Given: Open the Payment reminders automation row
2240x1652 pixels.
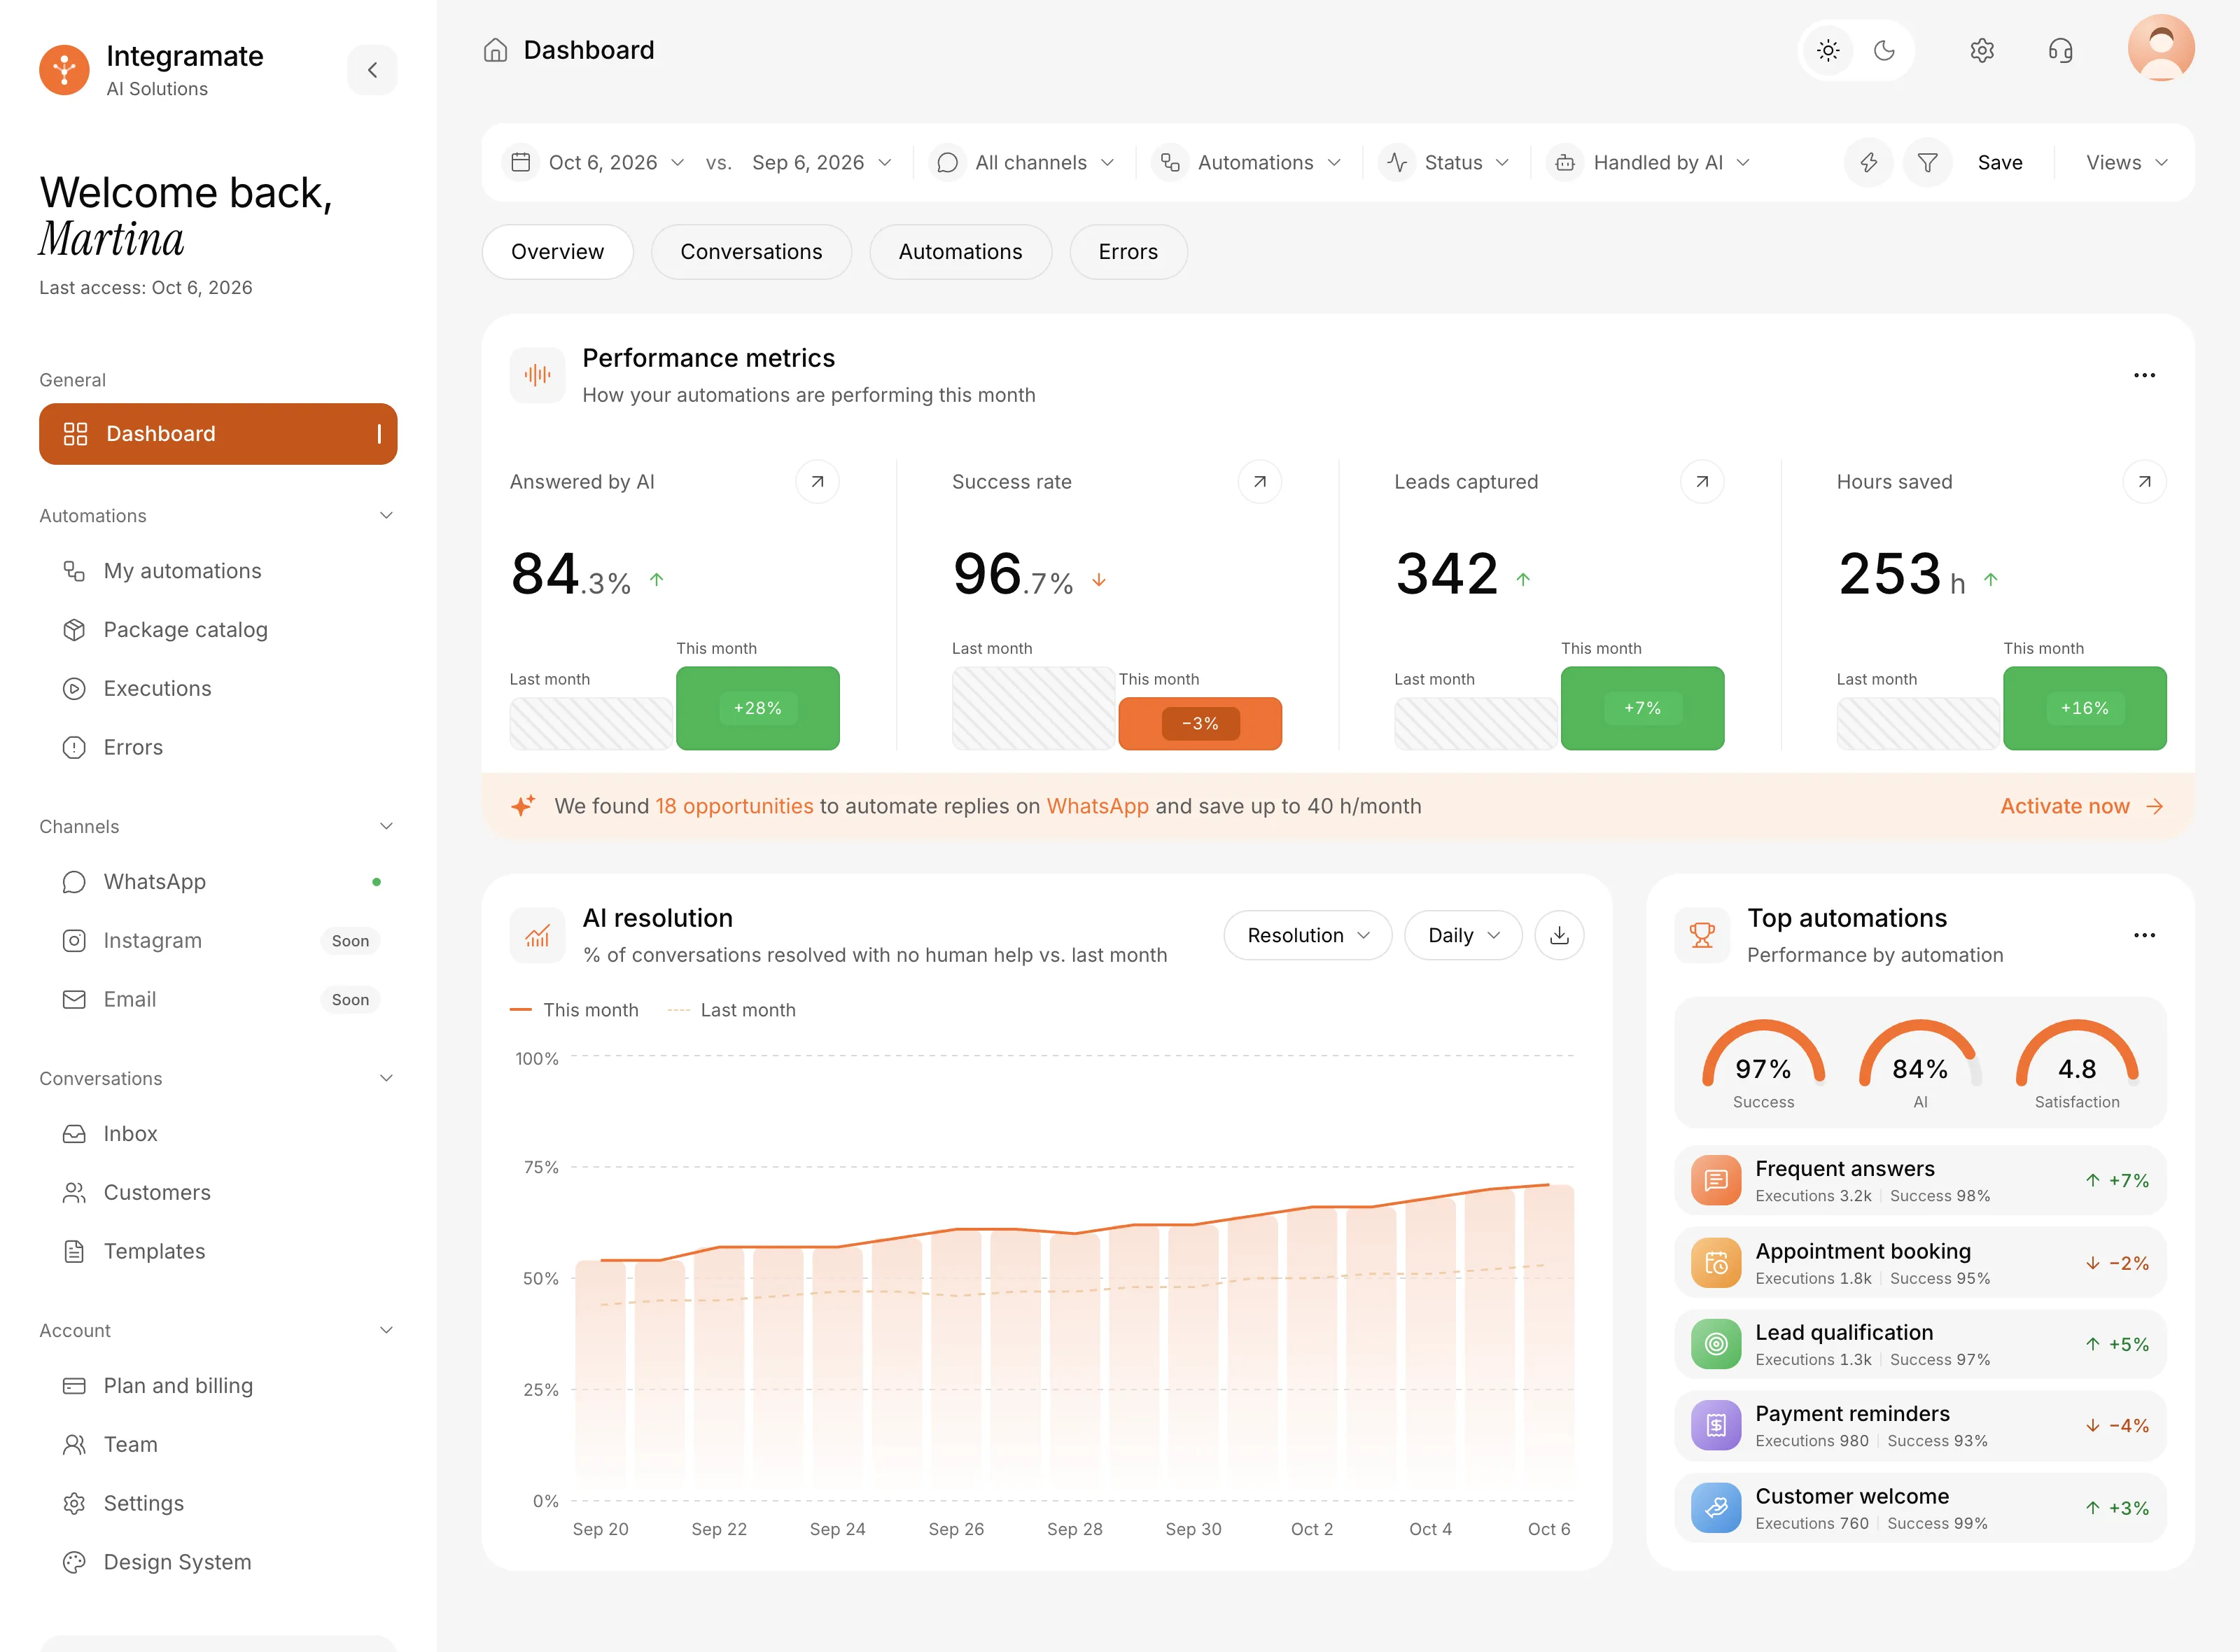Looking at the screenshot, I should pos(1920,1426).
